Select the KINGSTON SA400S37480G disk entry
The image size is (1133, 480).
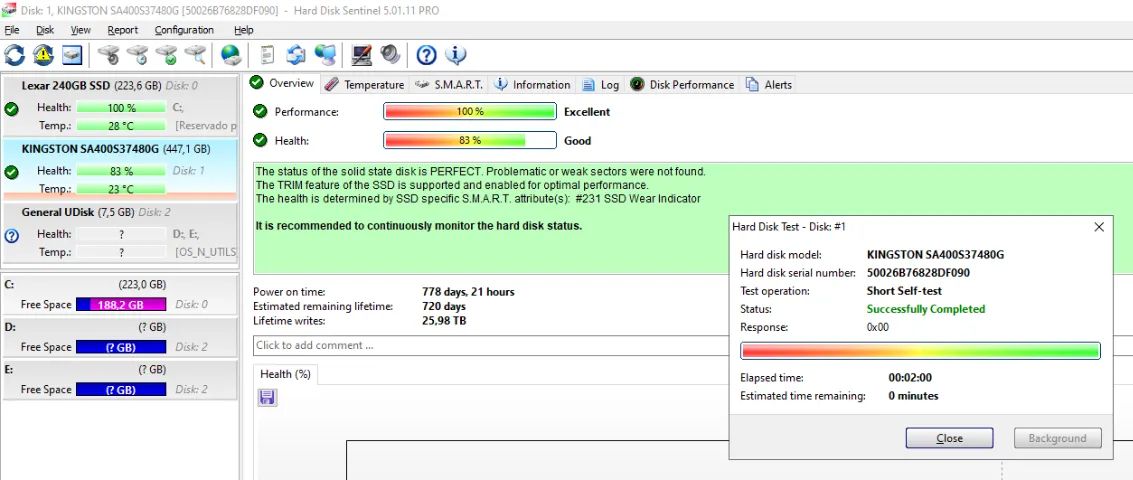[x=120, y=169]
